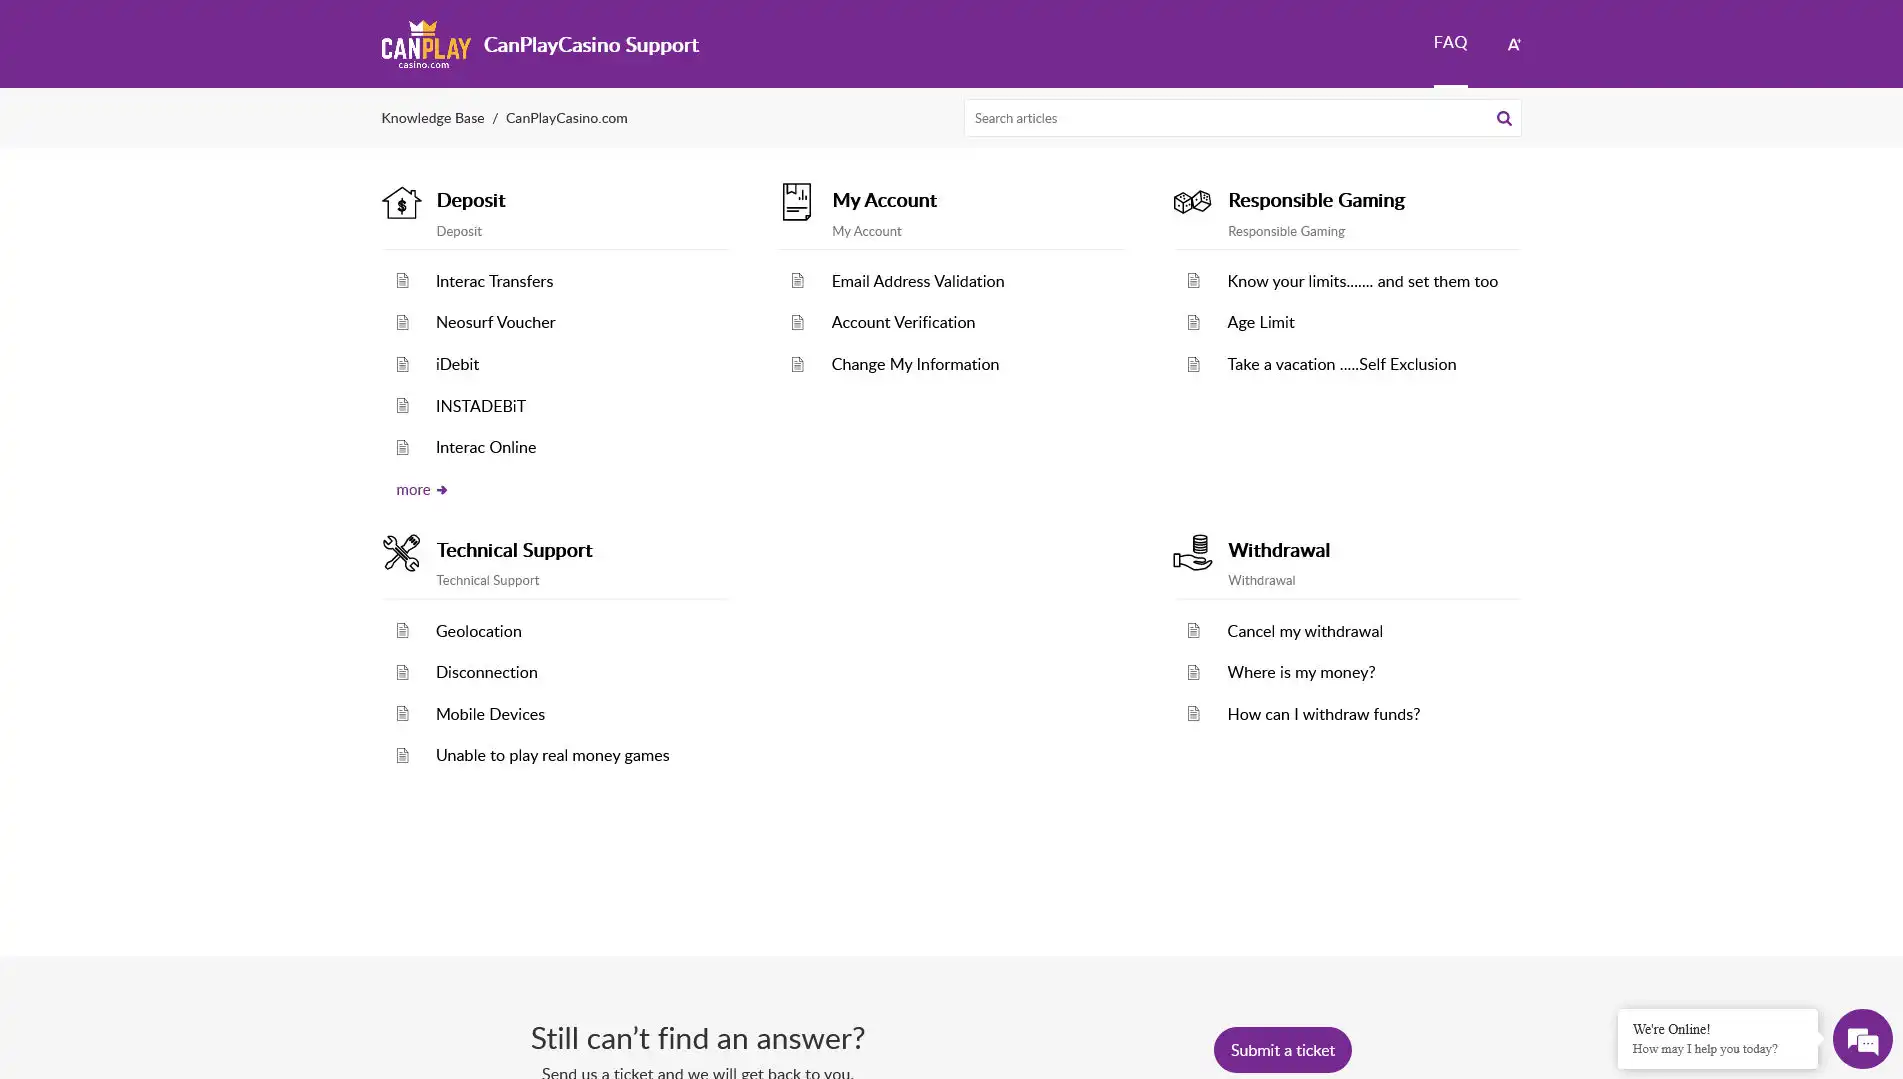Click CanPlayCasino Support header title

pos(591,44)
